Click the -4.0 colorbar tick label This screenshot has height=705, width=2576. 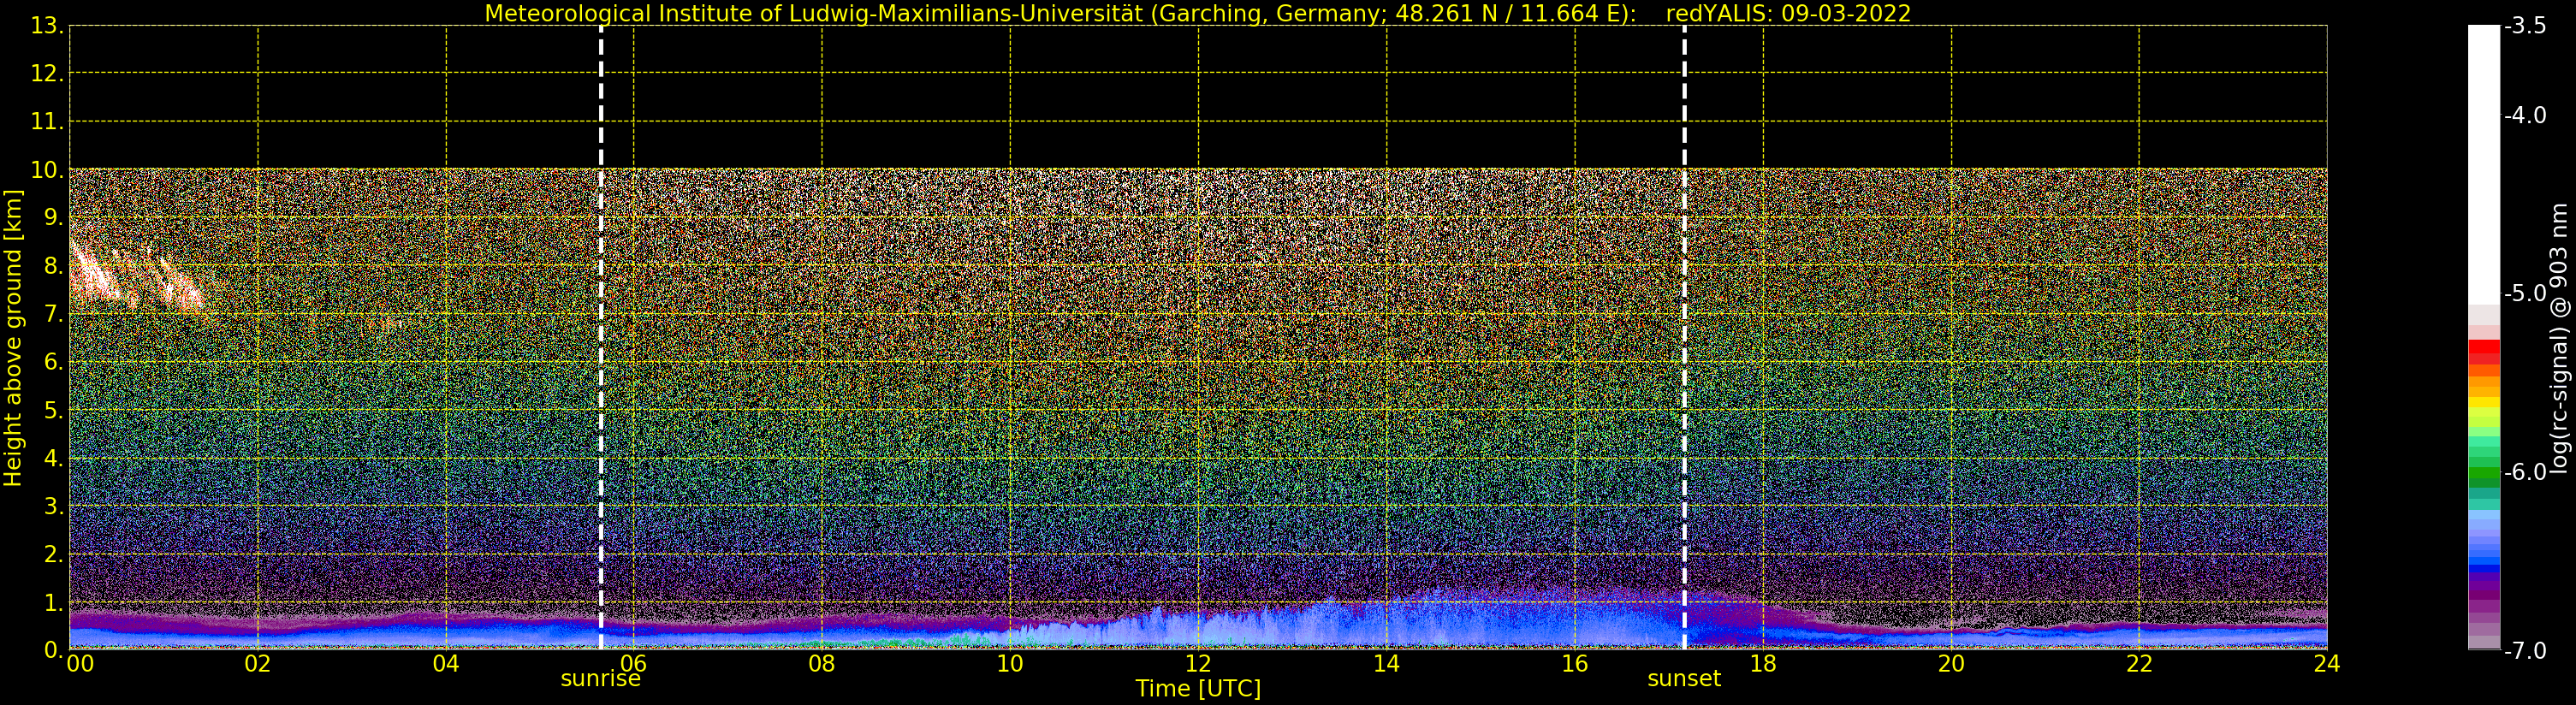(x=2525, y=116)
